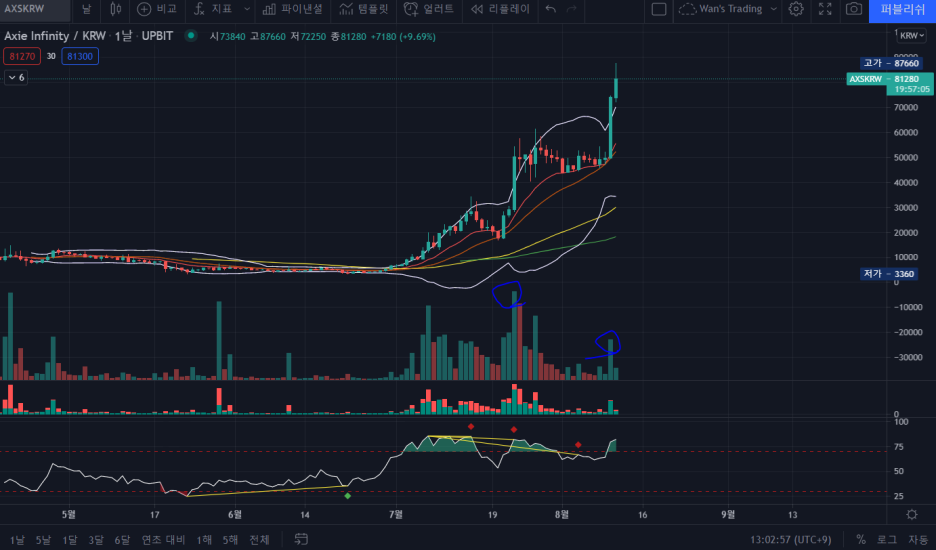Open timezone menu at 13:02:57 (UTC+9)
This screenshot has width=936, height=550.
click(x=790, y=540)
